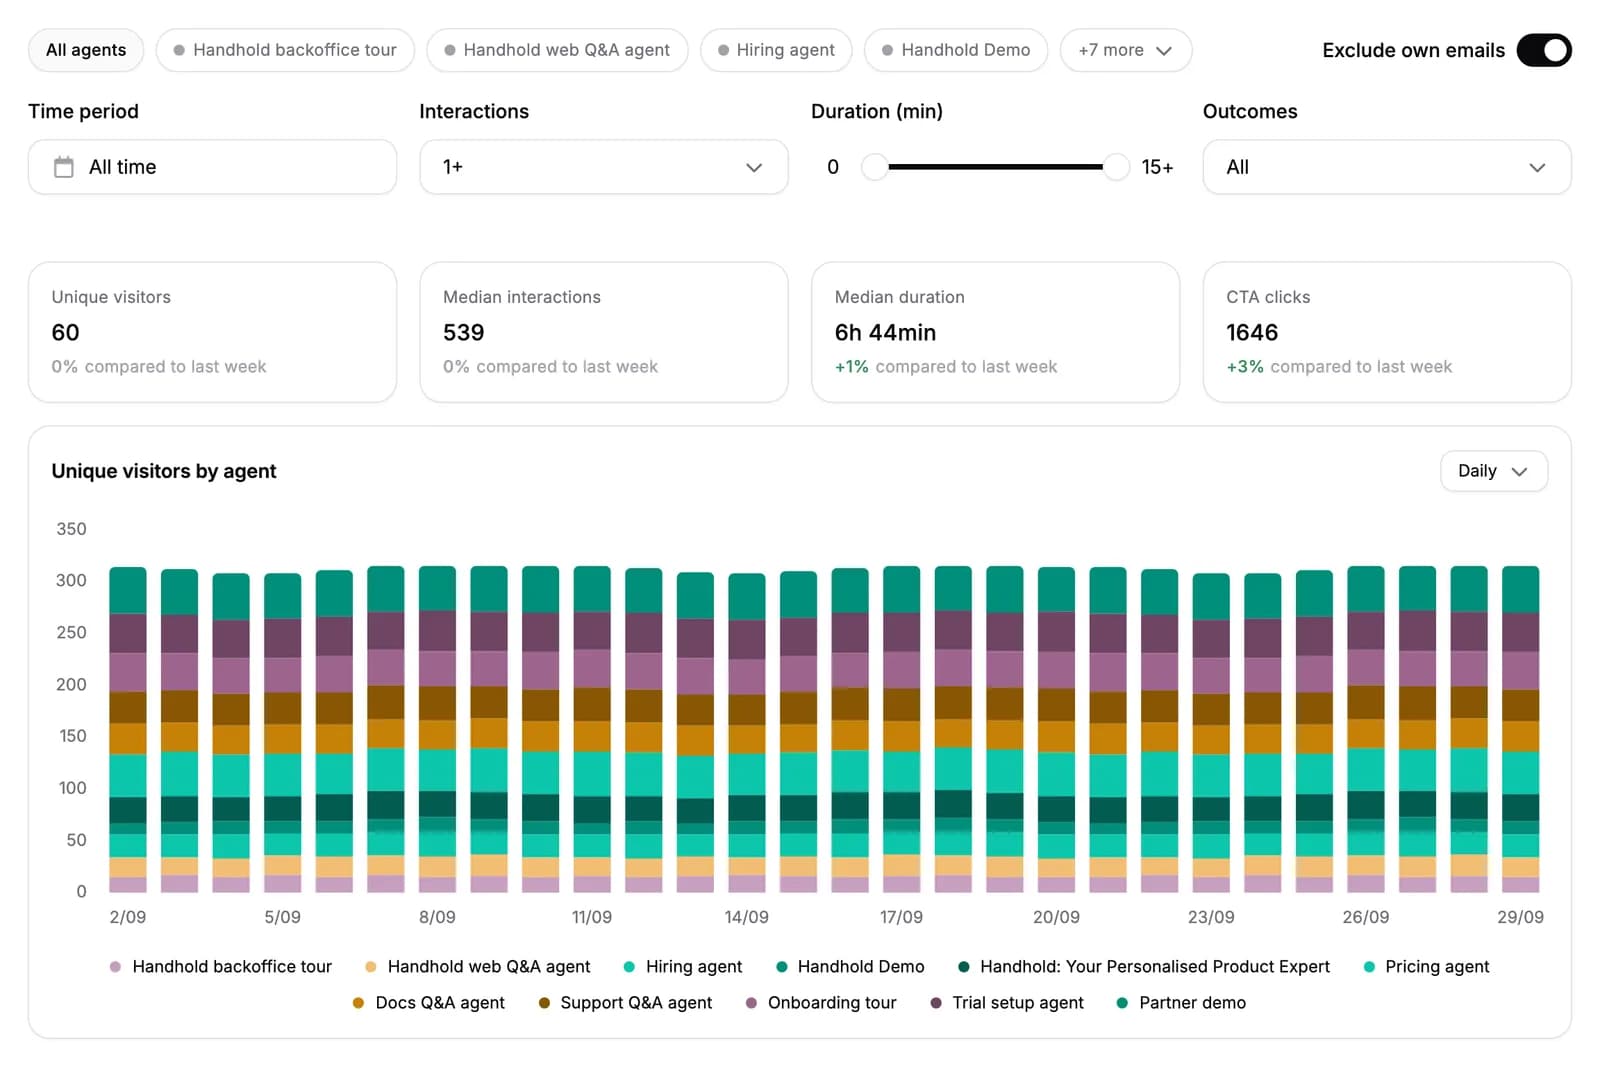Click the Duration slider track
1600x1067 pixels.
995,167
